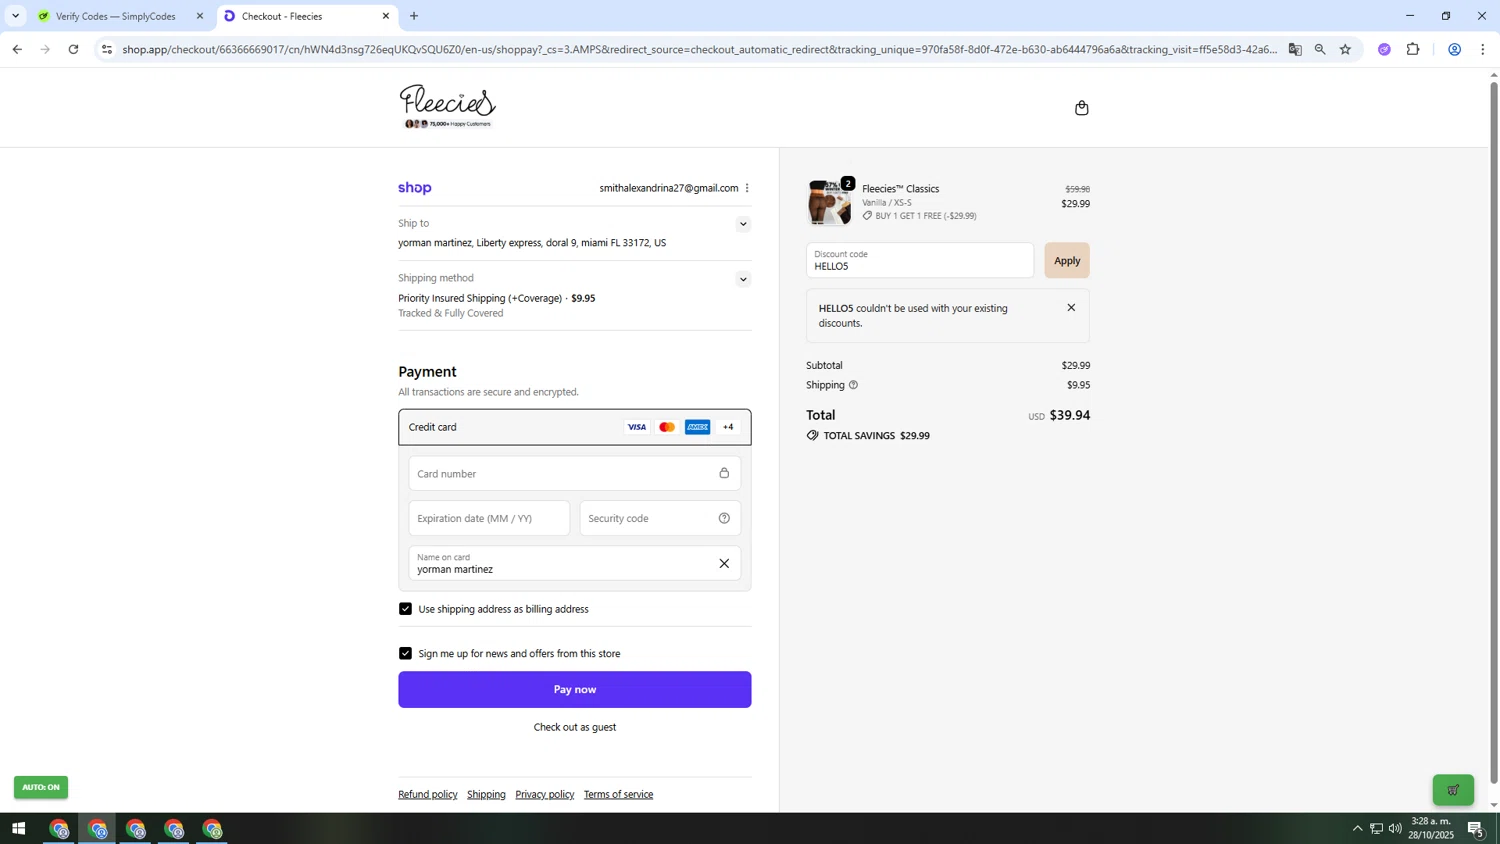Click the Fleecies Classics product thumbnail
1500x844 pixels.
pos(829,202)
